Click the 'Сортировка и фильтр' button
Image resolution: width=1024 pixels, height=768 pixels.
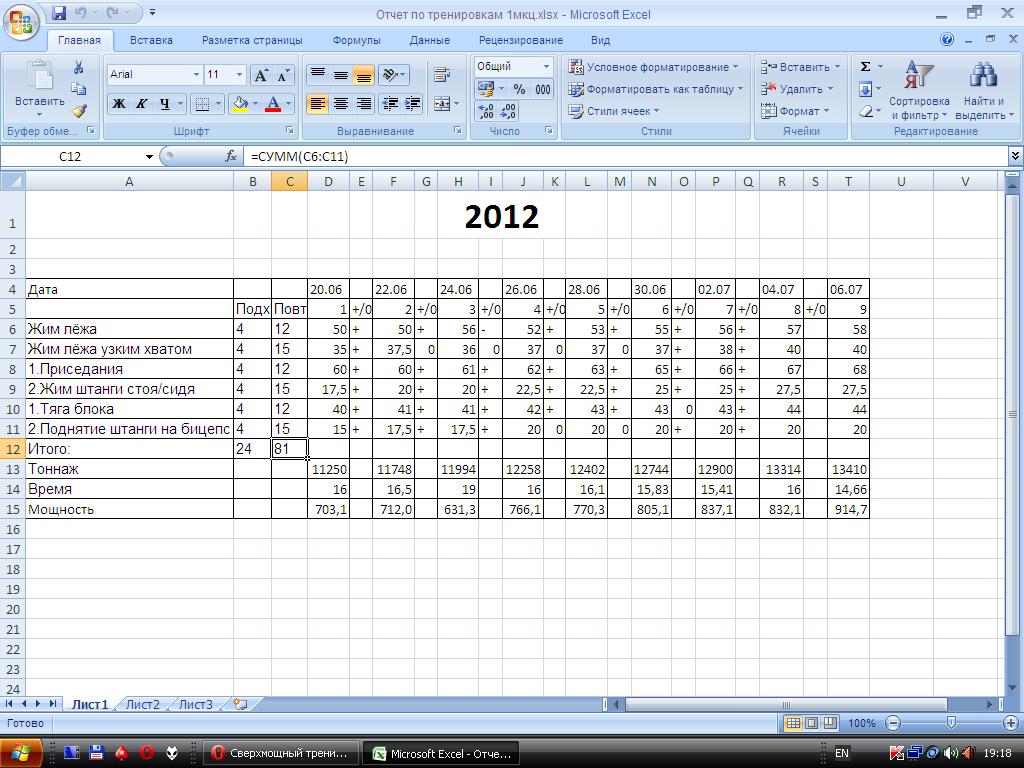point(918,90)
